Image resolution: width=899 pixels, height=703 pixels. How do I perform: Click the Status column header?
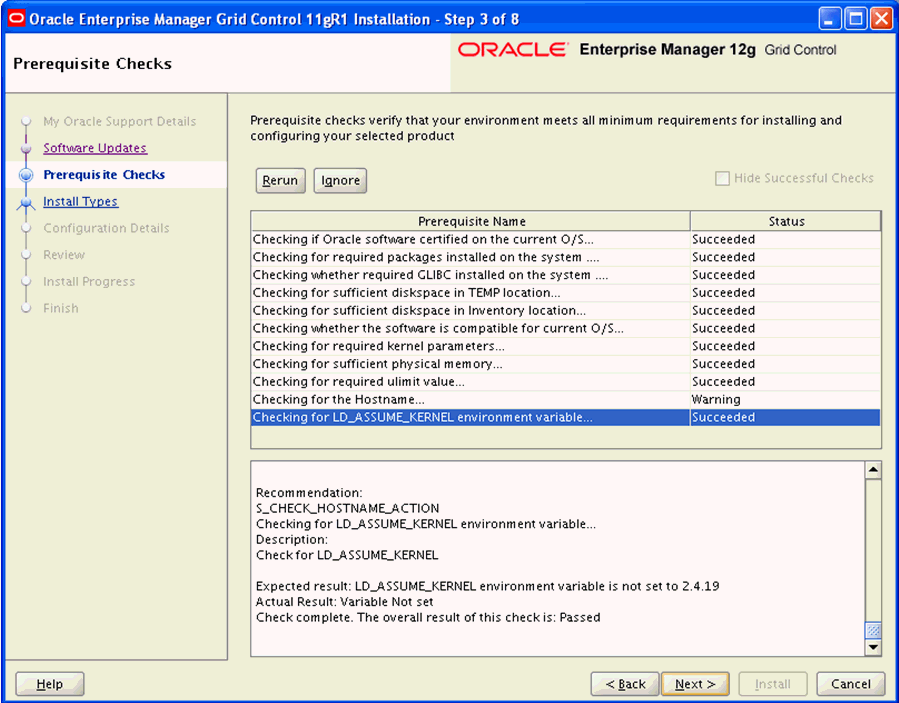[x=786, y=221]
